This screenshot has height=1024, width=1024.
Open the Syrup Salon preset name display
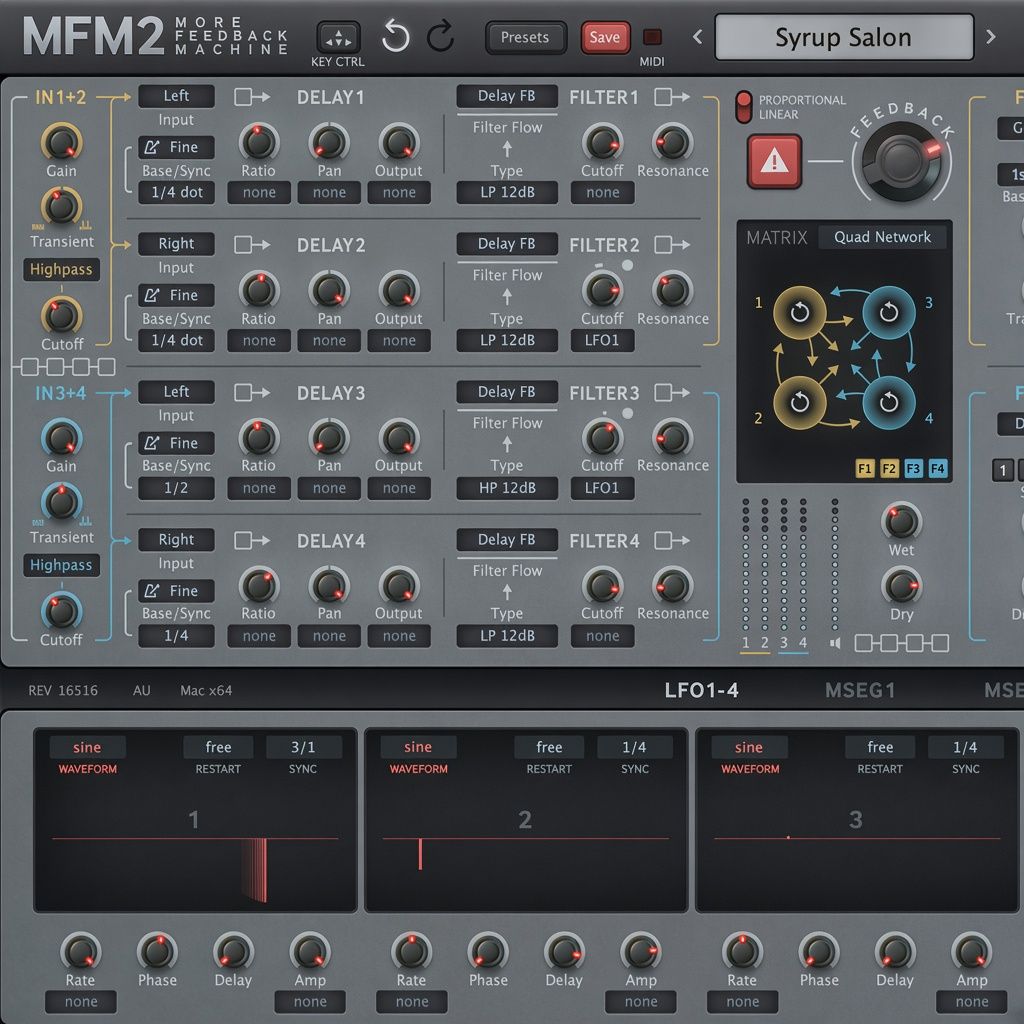click(x=844, y=37)
